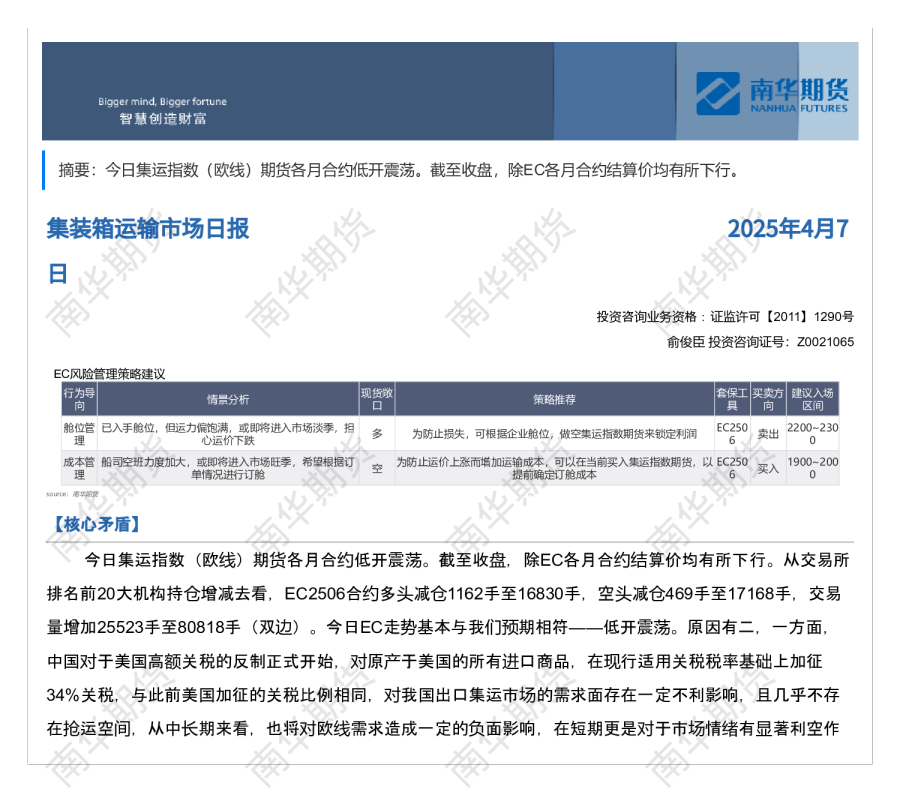Click body line starting "34%关税"
This screenshot has width=900, height=792.
point(443,695)
